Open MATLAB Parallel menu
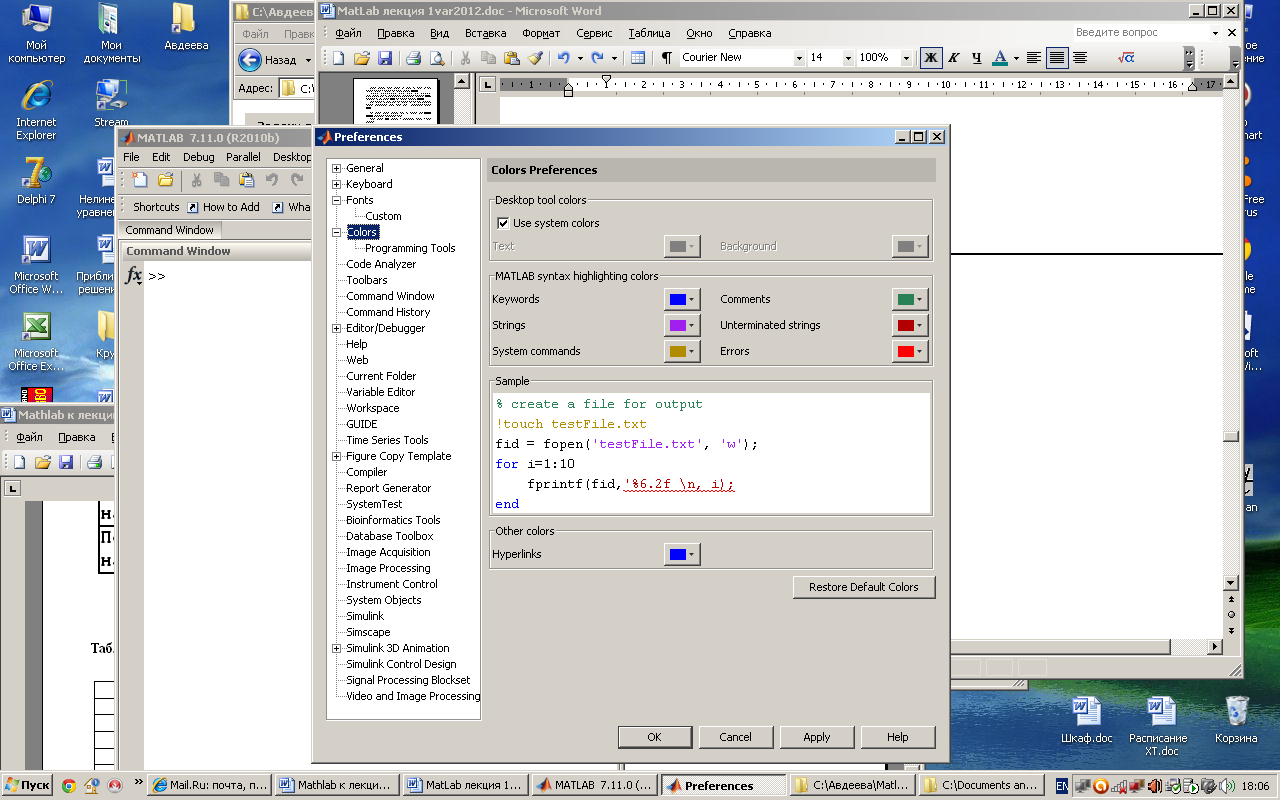The image size is (1280, 800). (x=243, y=157)
